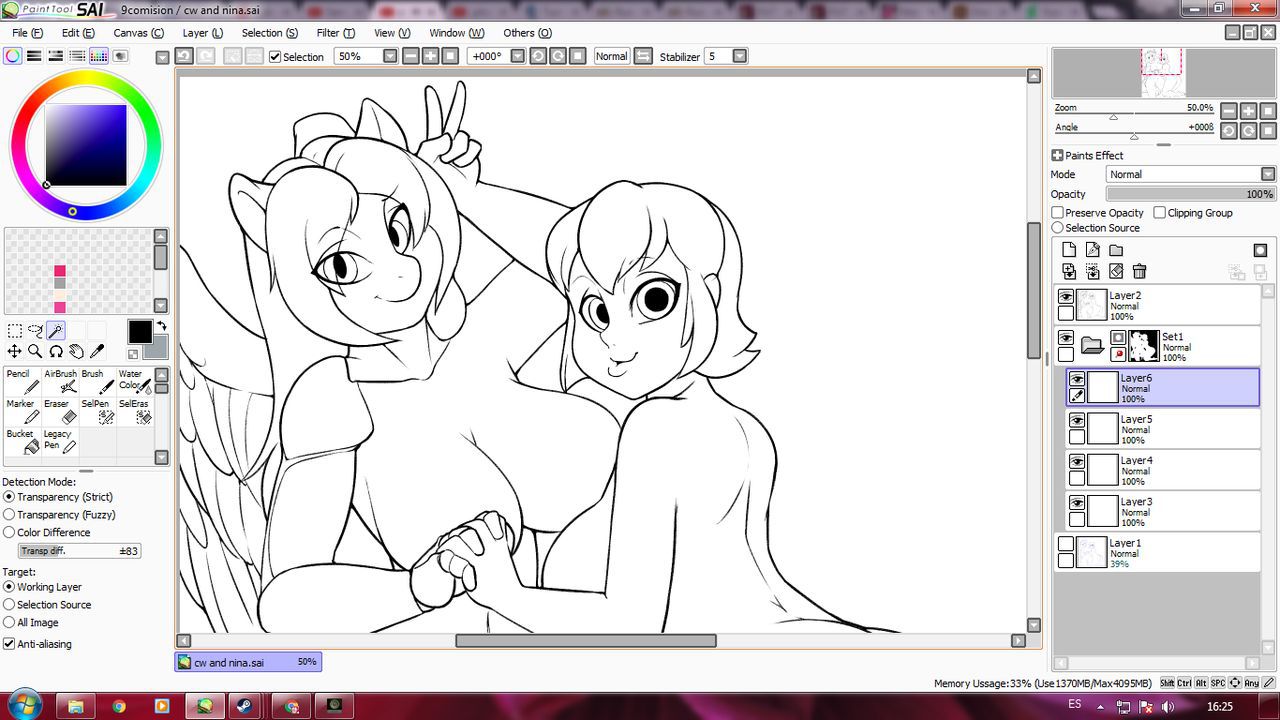Set target to All Image

pyautogui.click(x=9, y=623)
